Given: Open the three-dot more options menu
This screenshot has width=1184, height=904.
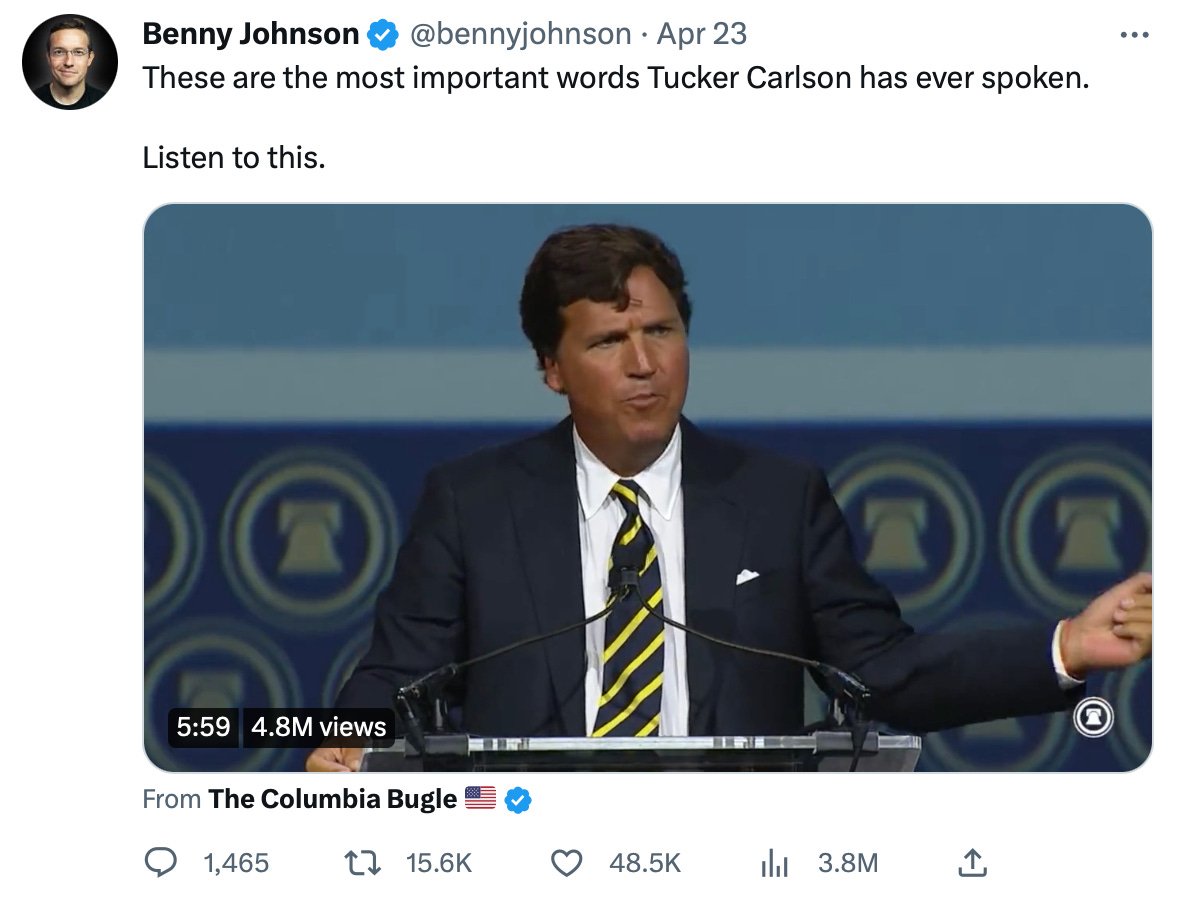Looking at the screenshot, I should point(1135,35).
